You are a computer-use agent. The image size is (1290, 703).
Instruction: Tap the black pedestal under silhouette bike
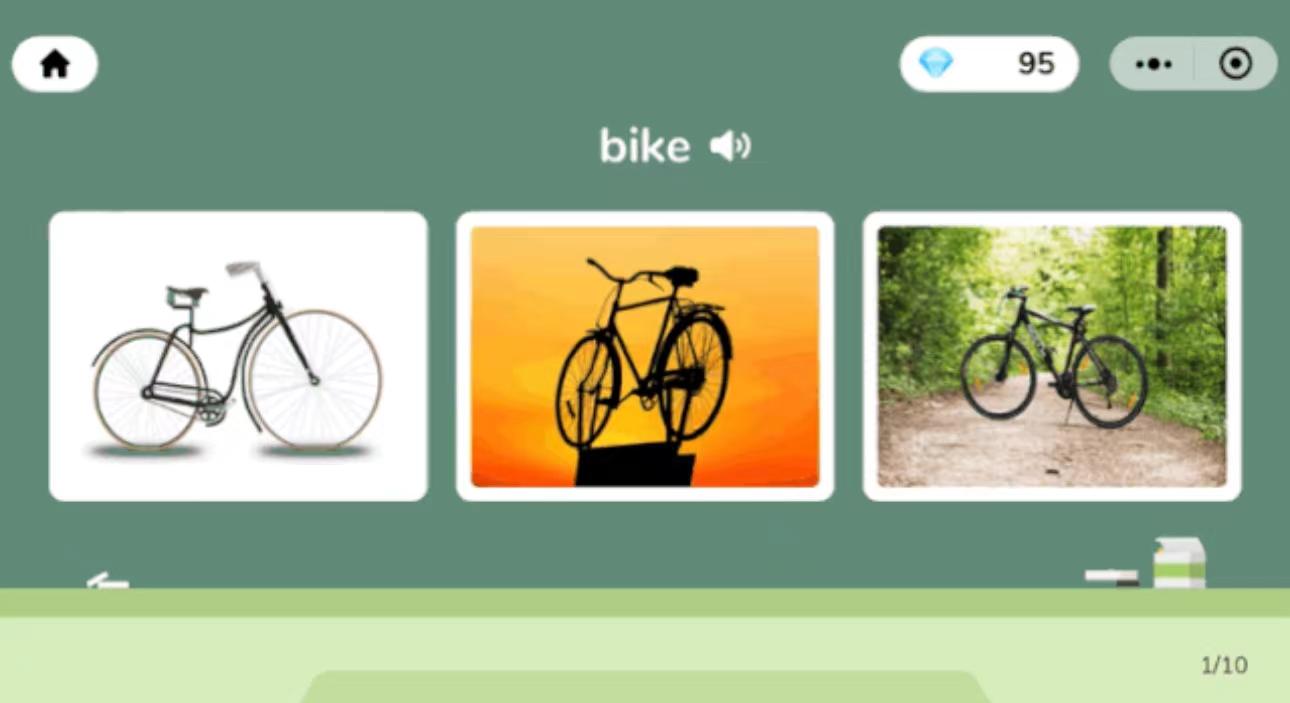635,466
